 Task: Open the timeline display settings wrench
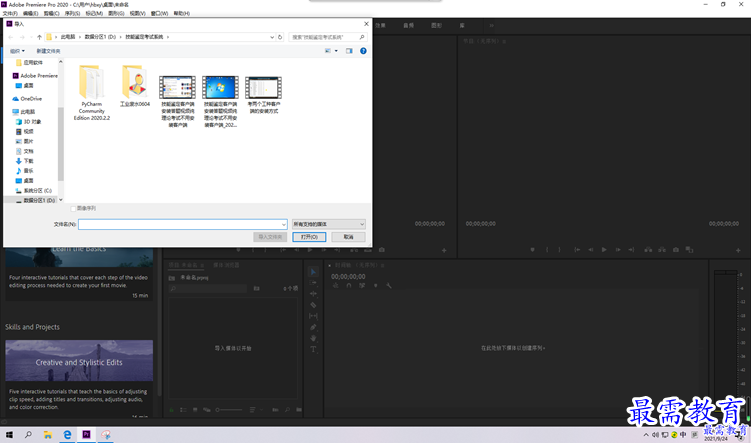click(388, 285)
